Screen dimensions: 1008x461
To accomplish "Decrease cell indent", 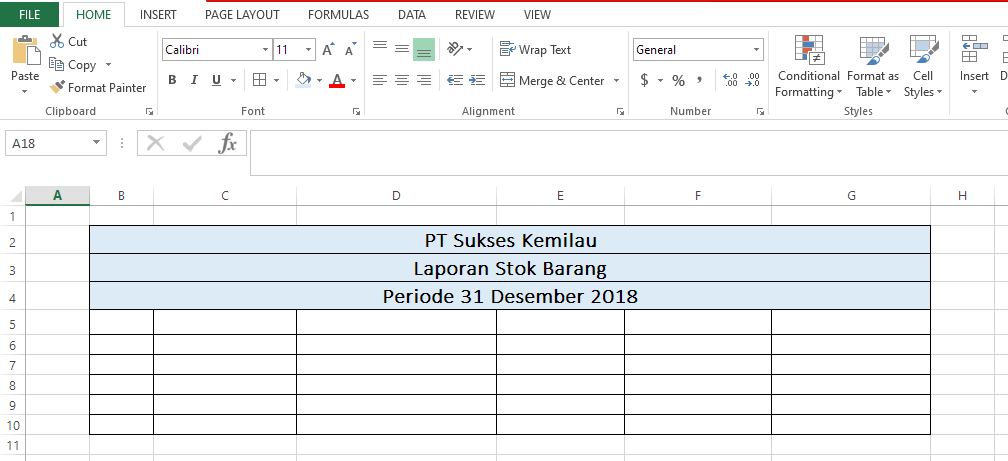I will [x=455, y=80].
